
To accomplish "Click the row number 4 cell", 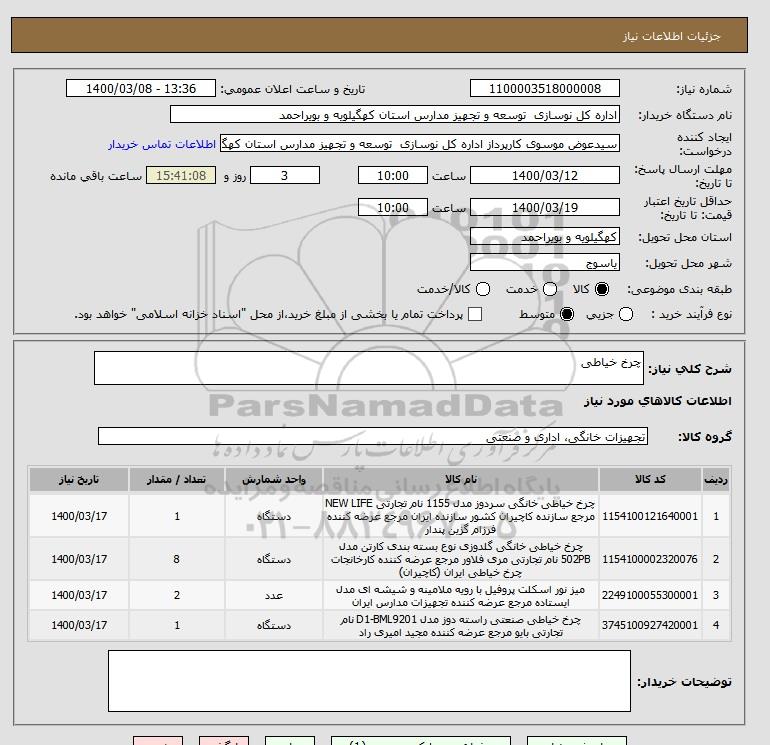I will click(x=716, y=625).
